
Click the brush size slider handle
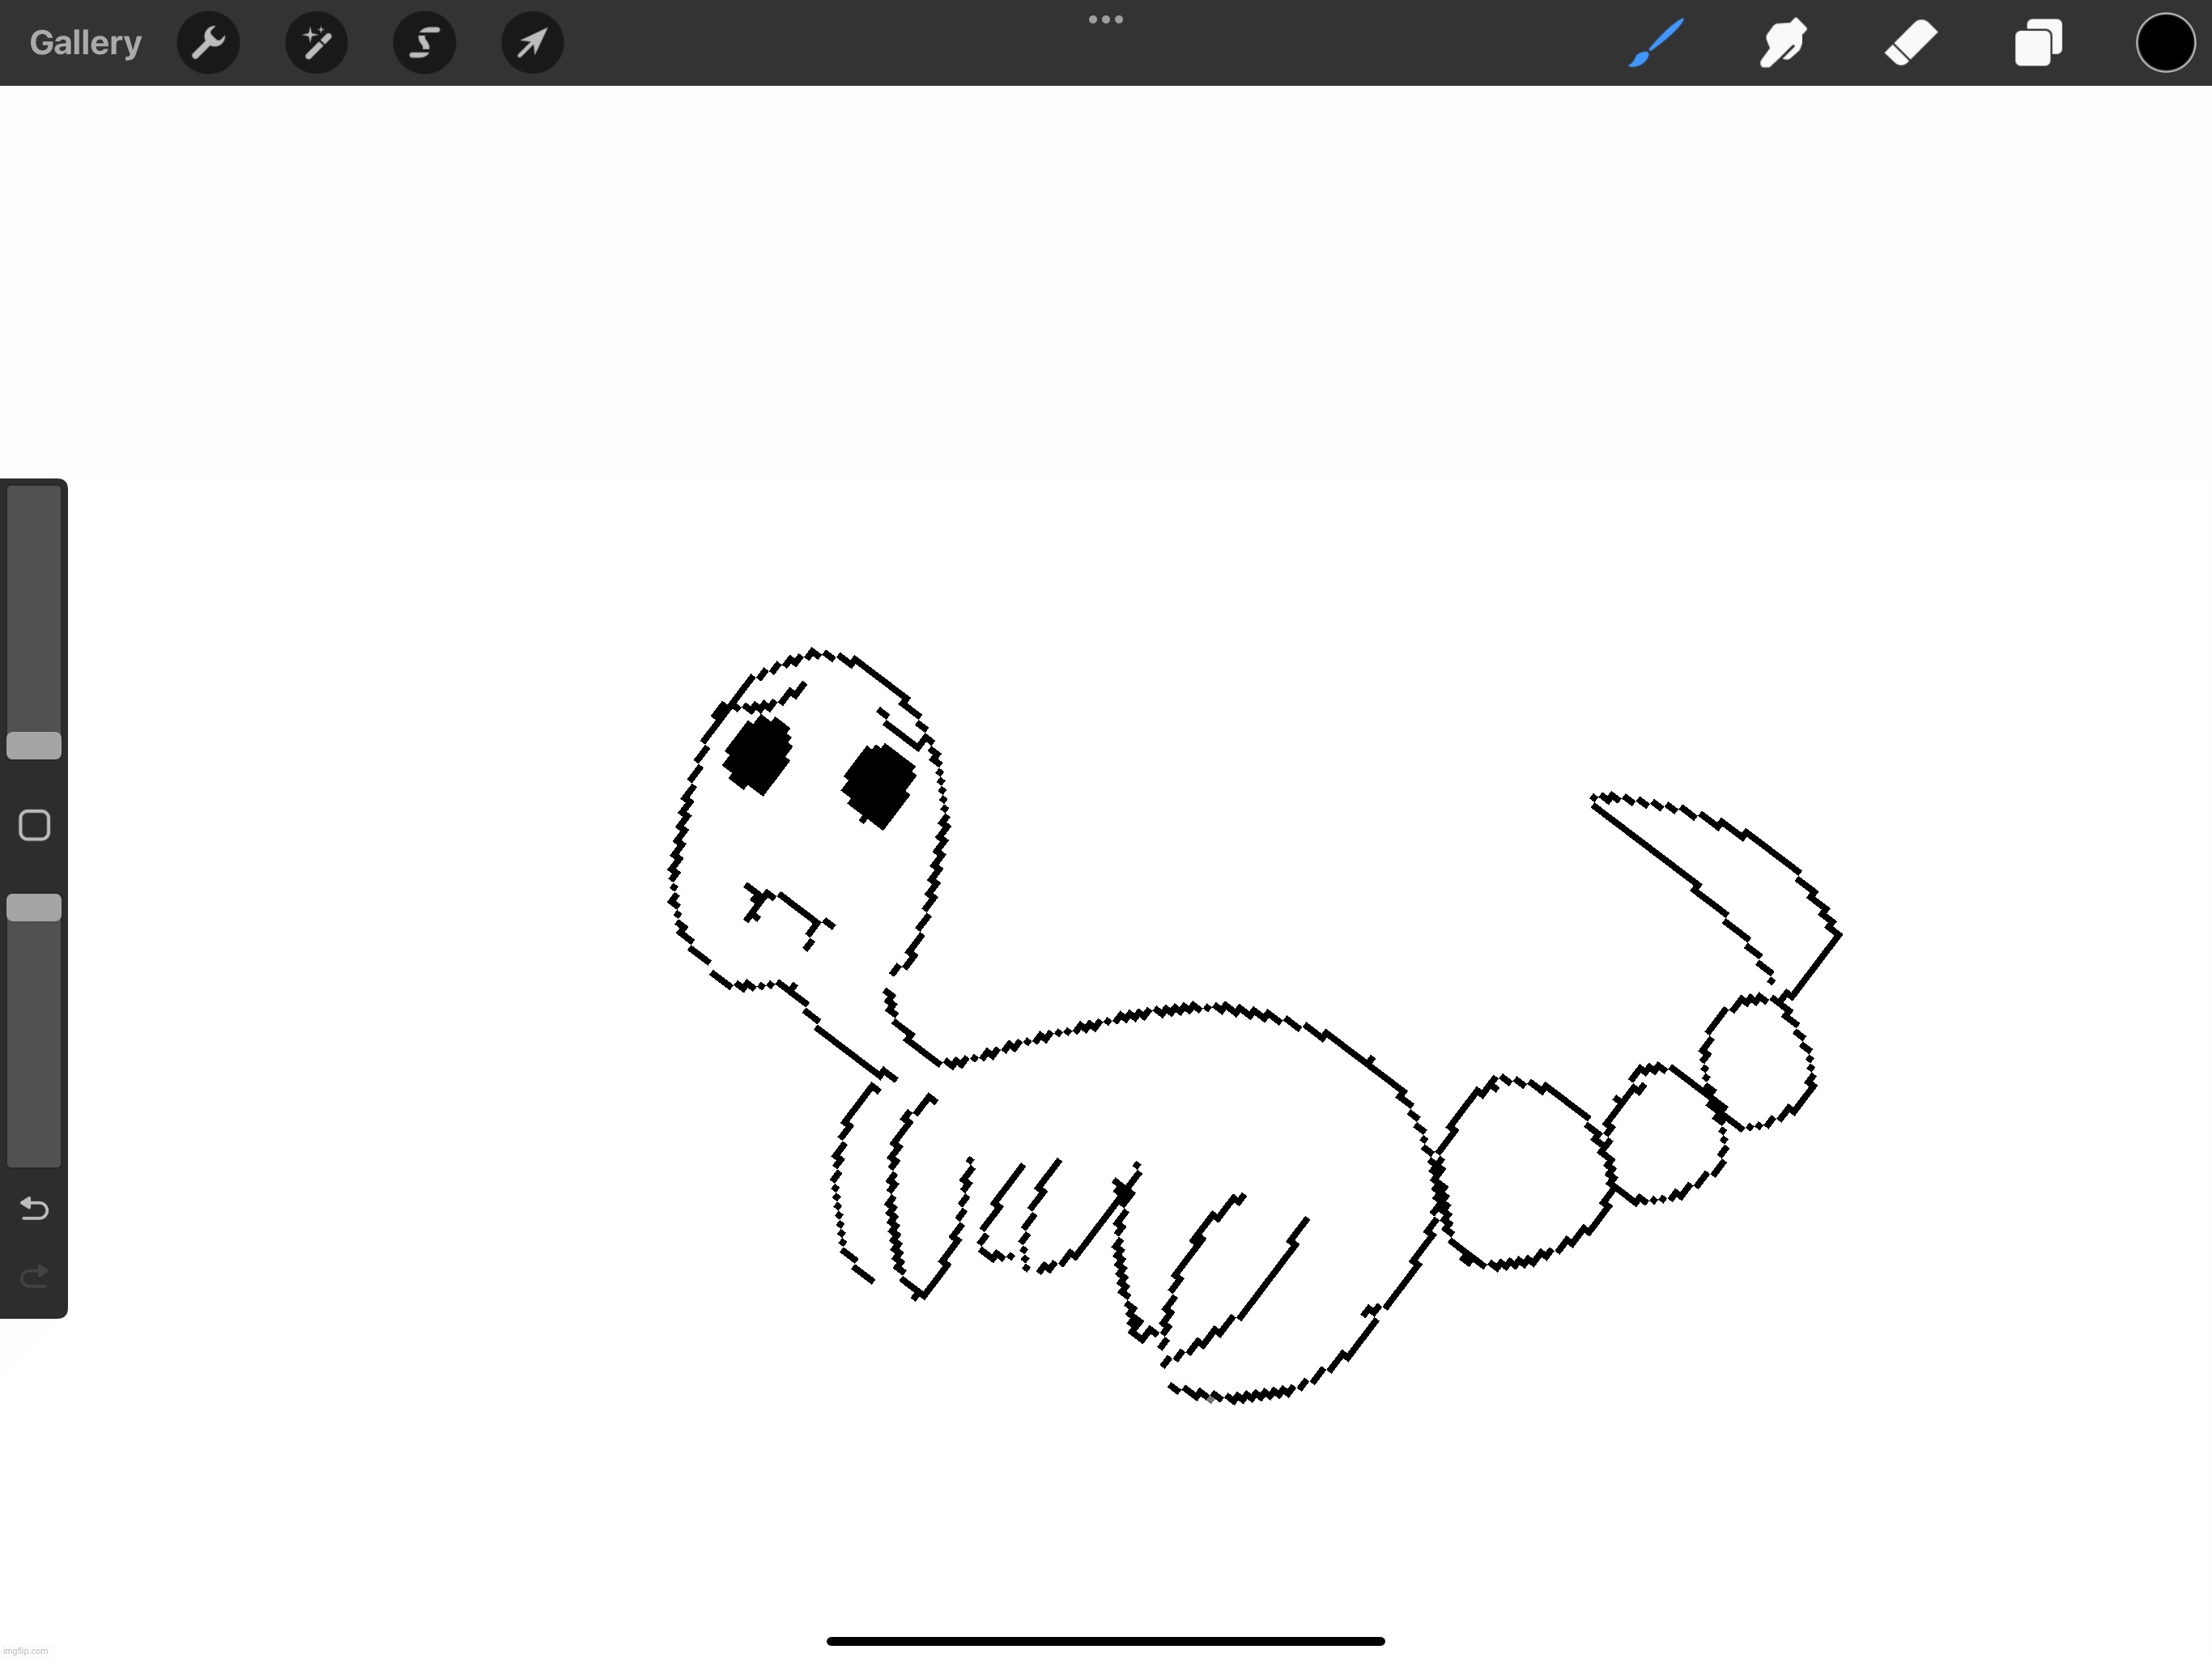(34, 745)
